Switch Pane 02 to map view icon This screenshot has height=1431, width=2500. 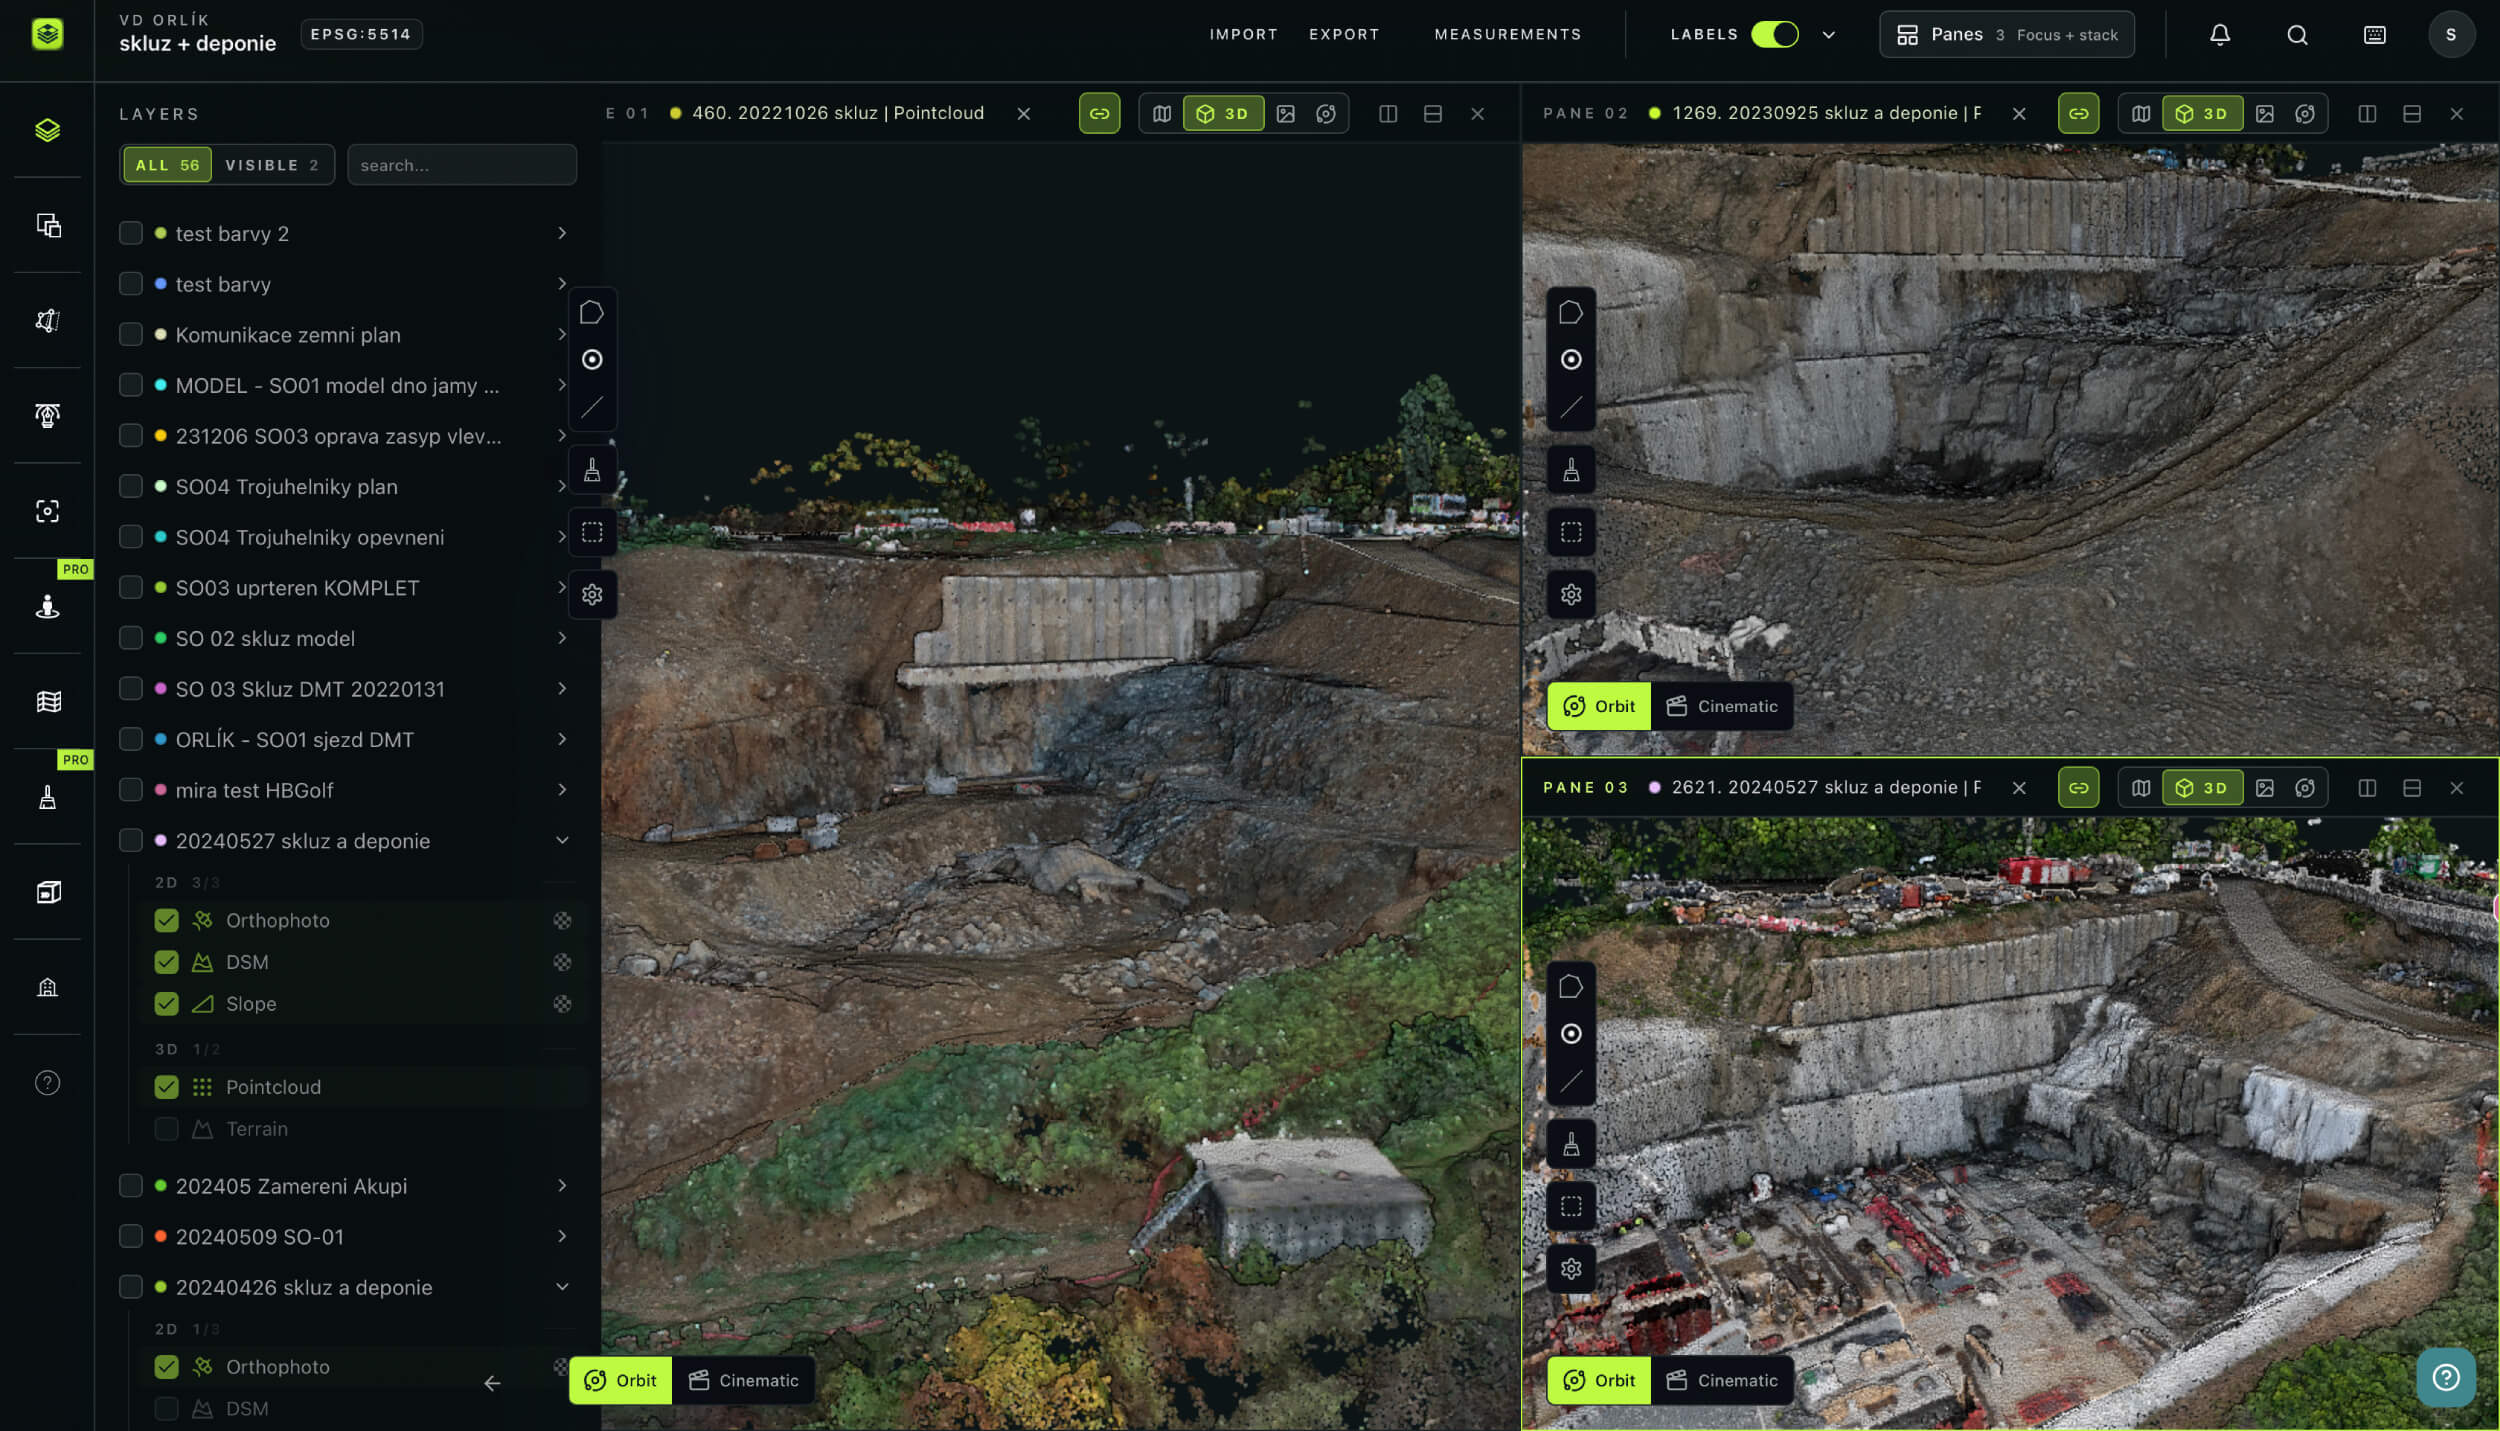tap(2140, 114)
